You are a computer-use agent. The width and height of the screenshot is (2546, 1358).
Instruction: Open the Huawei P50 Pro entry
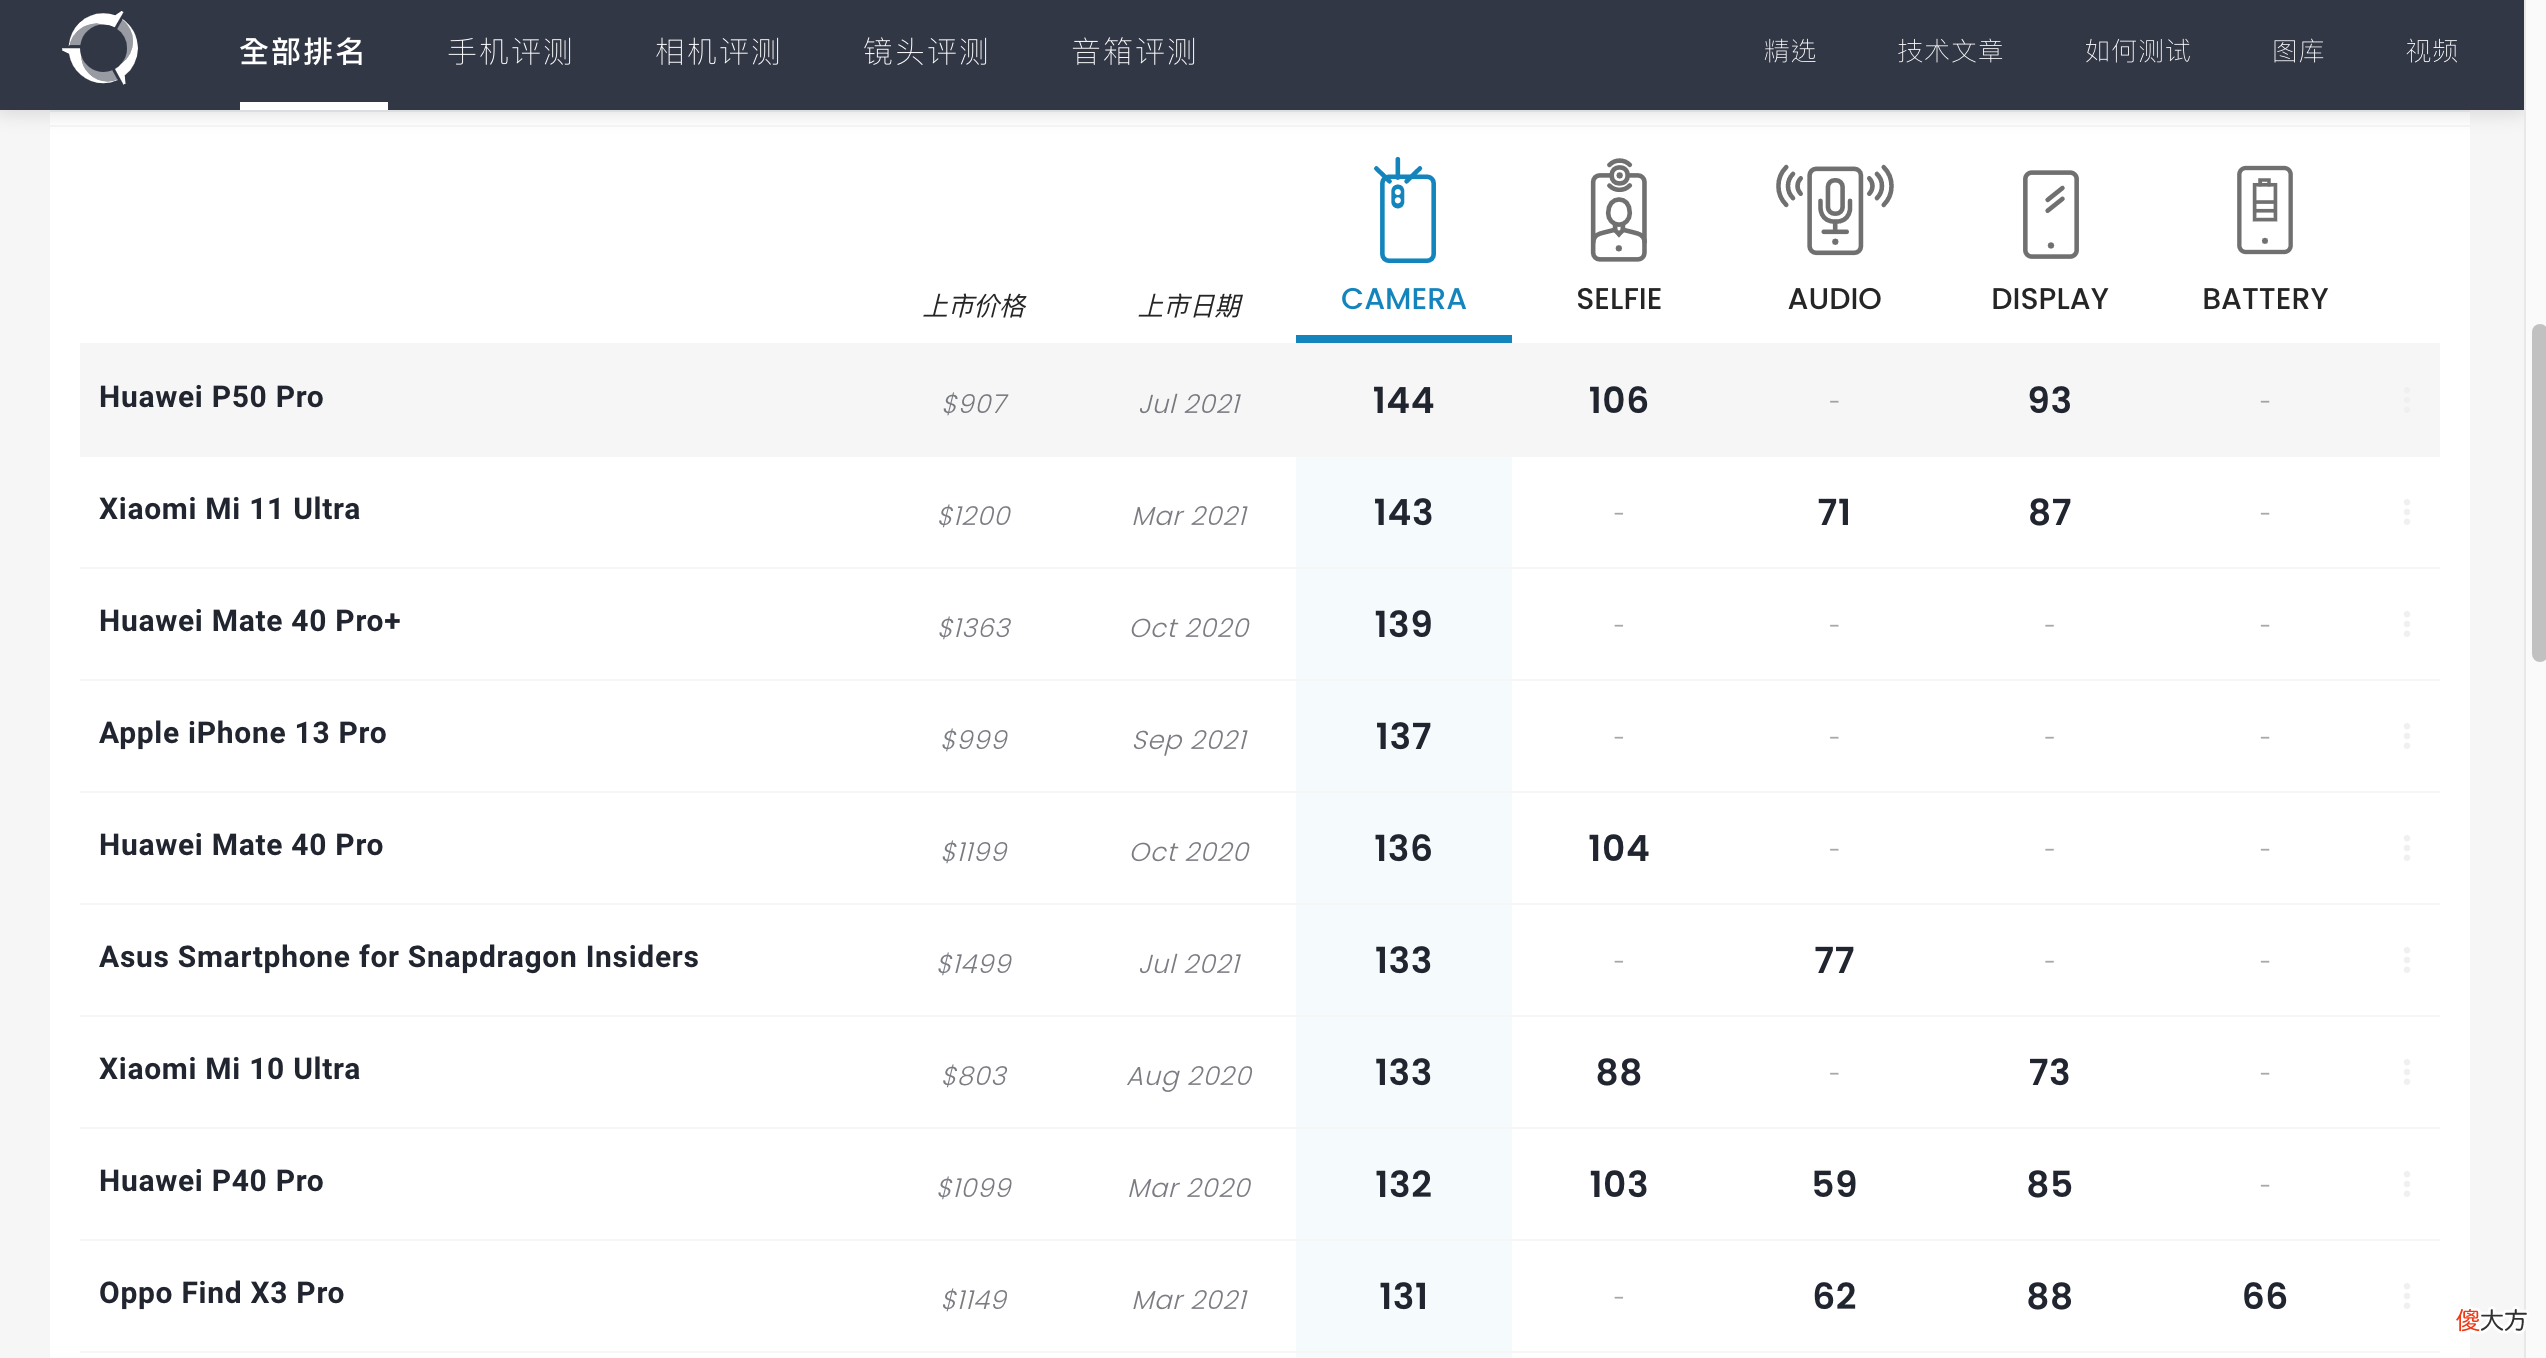[211, 397]
